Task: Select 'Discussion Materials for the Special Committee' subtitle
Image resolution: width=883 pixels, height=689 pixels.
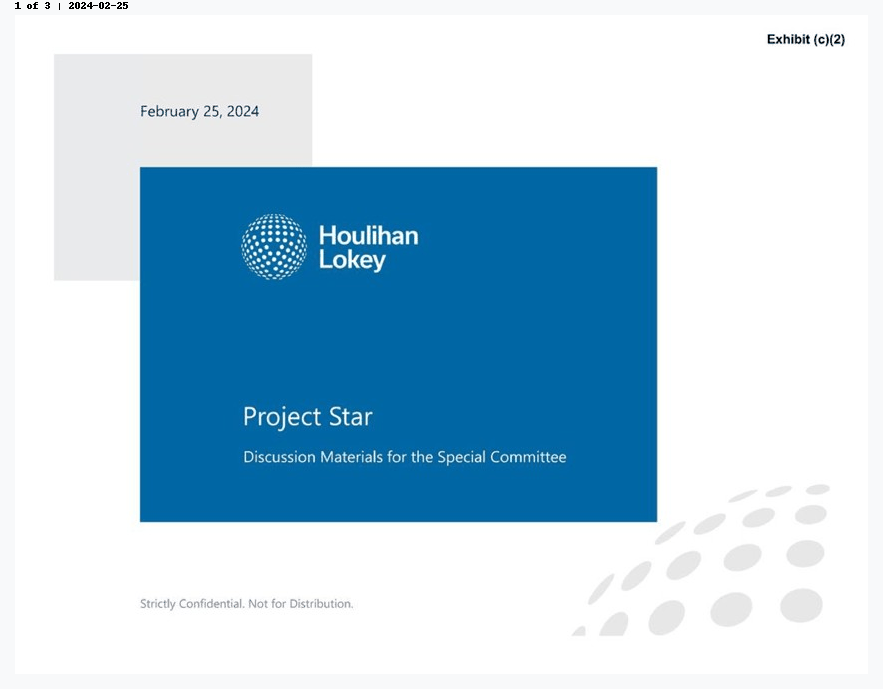Action: (405, 457)
